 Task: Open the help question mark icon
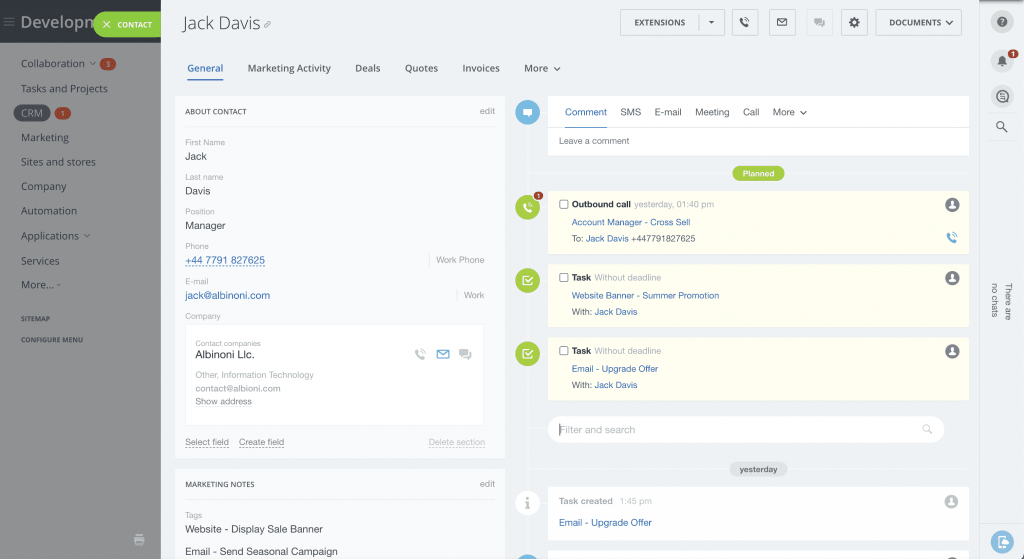point(1002,22)
